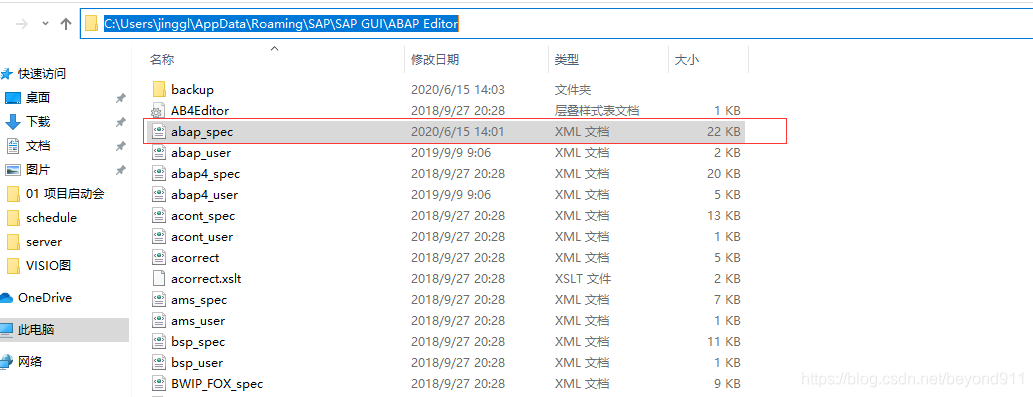
Task: Open 文档 in sidebar
Action: (38, 146)
